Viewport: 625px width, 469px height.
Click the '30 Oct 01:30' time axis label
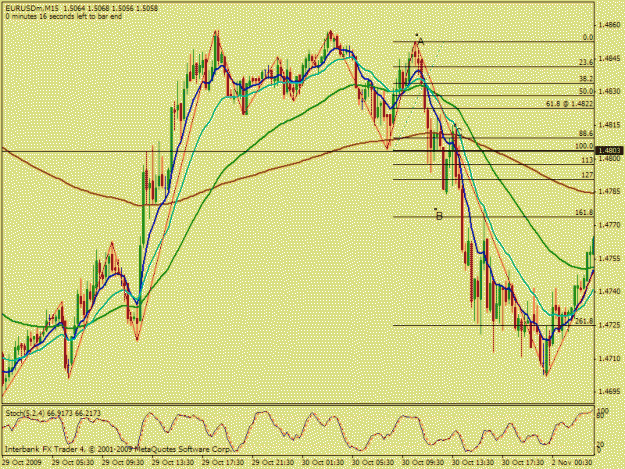(323, 463)
